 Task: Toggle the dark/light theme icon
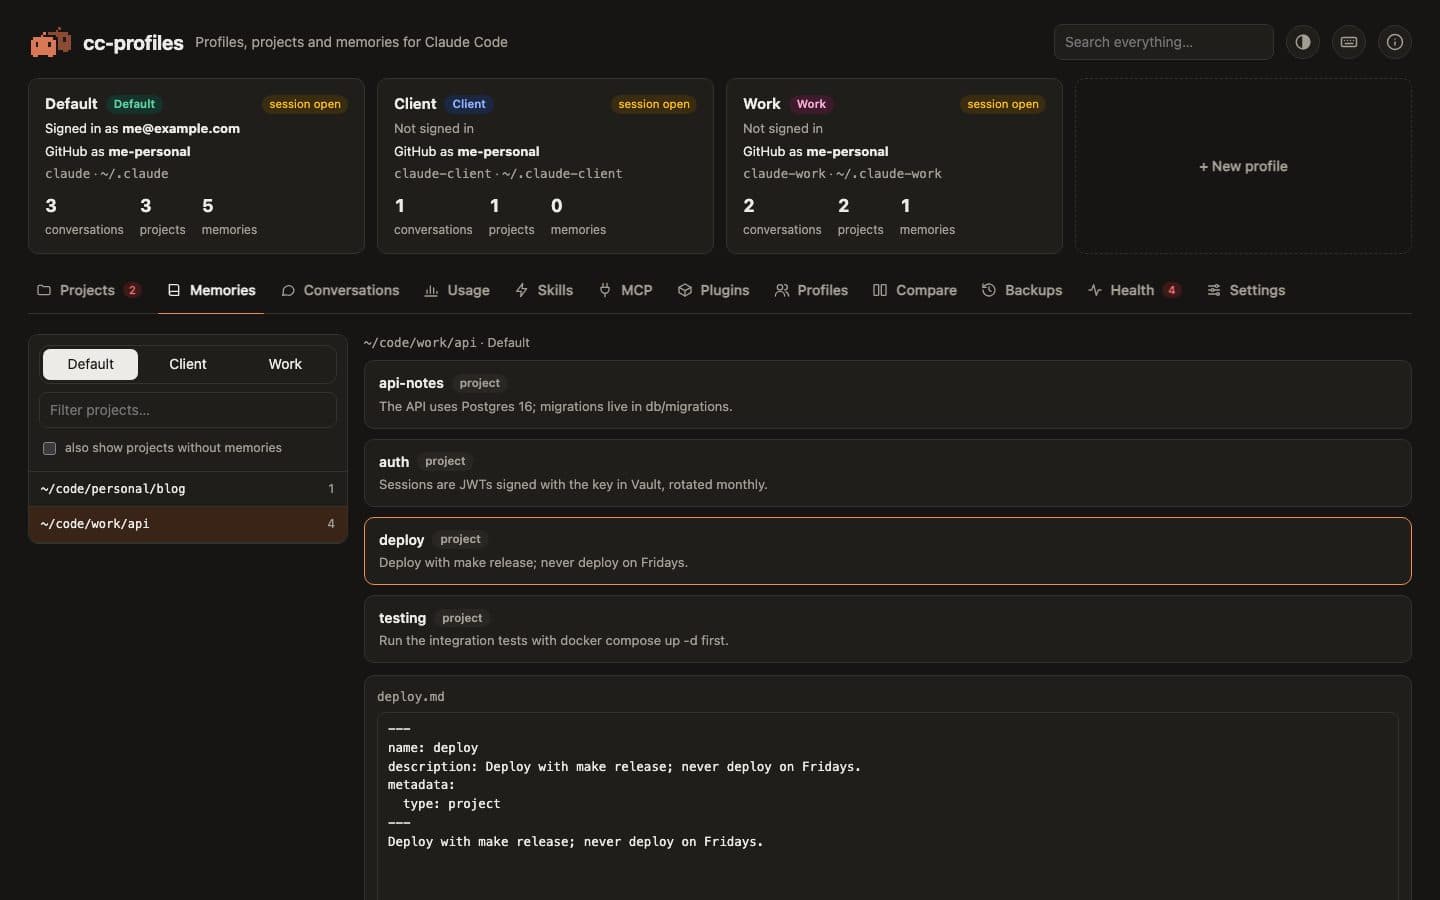(1303, 42)
